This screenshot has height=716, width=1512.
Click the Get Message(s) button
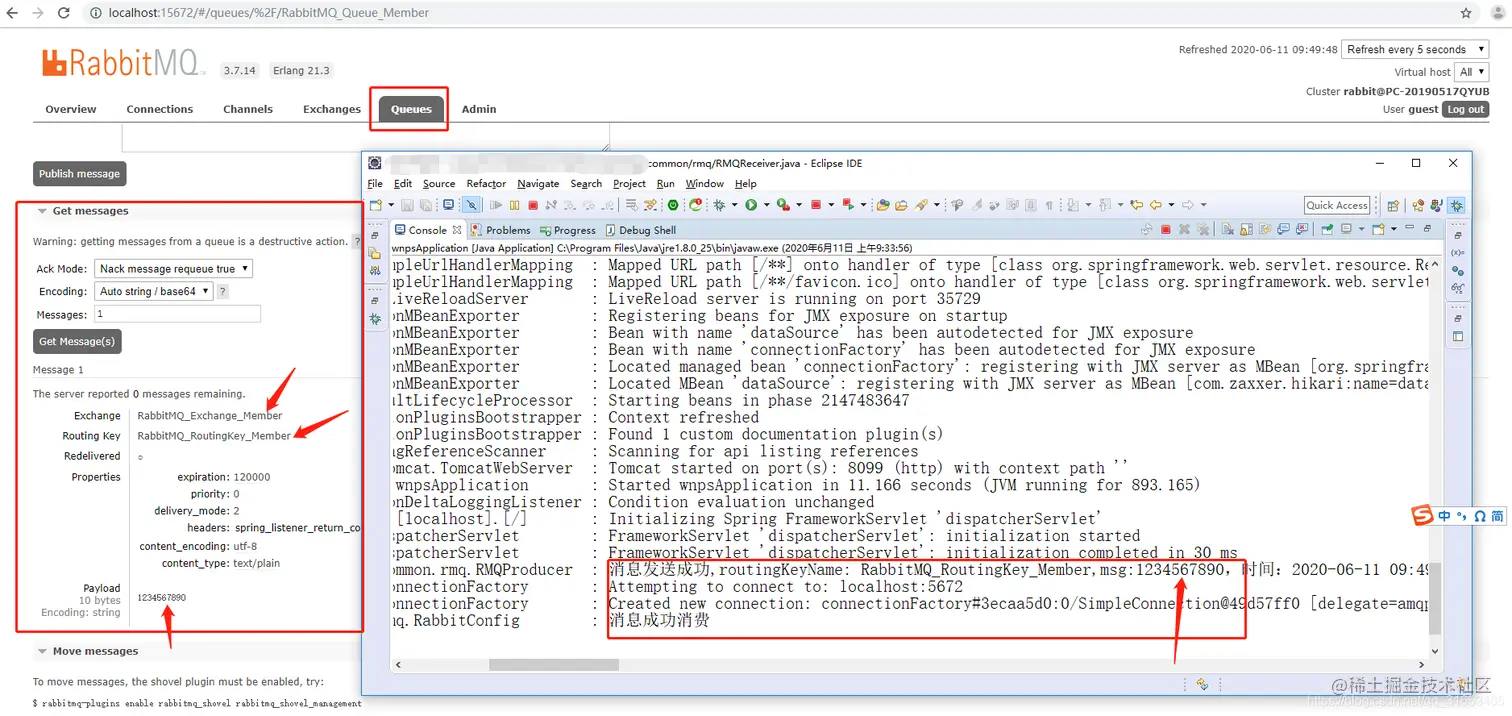77,341
